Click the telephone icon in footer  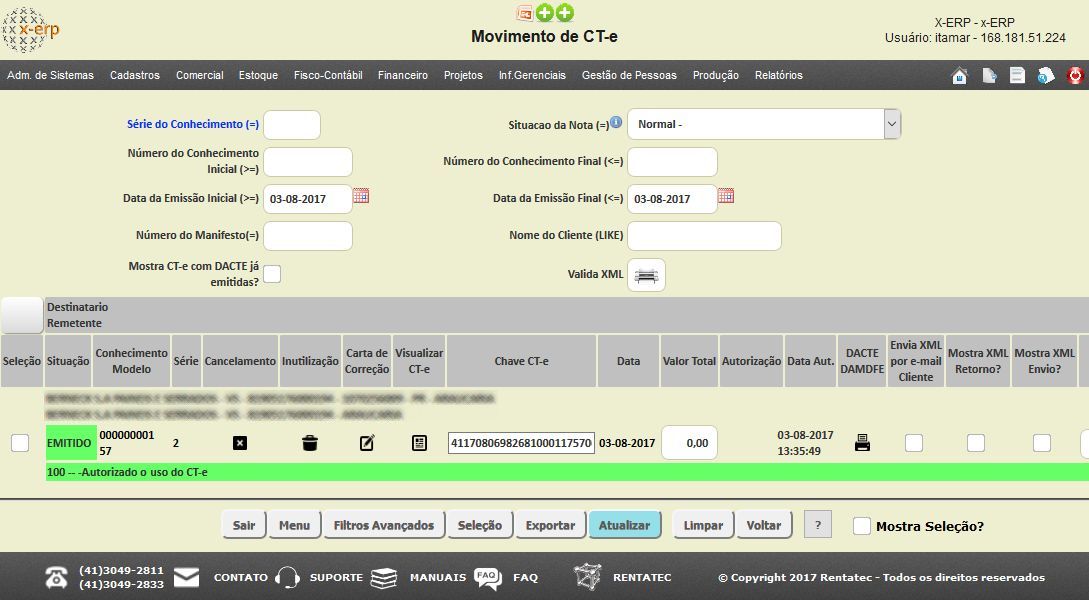point(56,577)
